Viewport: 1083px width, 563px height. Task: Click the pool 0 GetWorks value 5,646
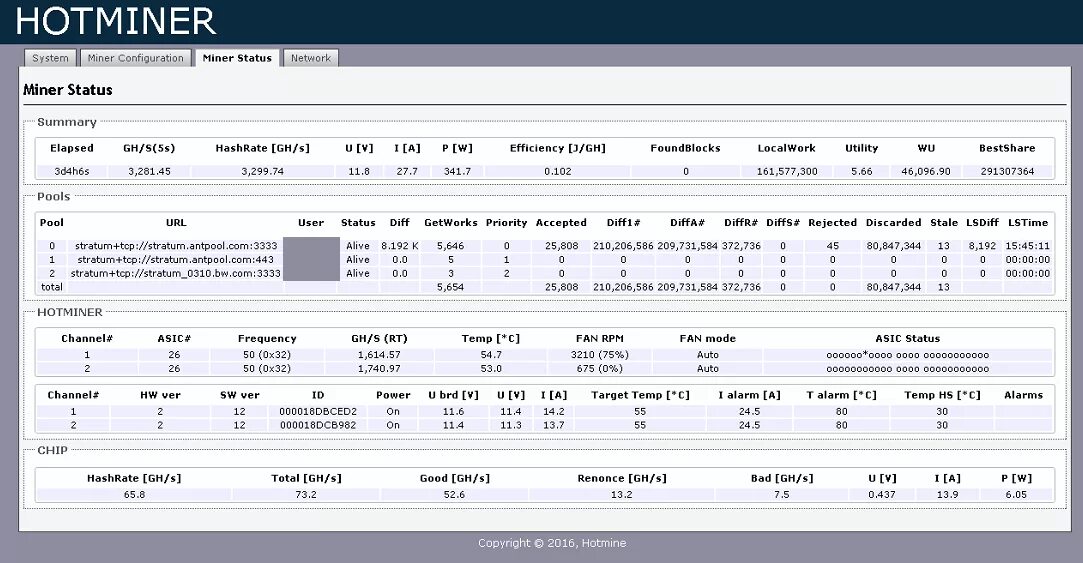pos(450,246)
